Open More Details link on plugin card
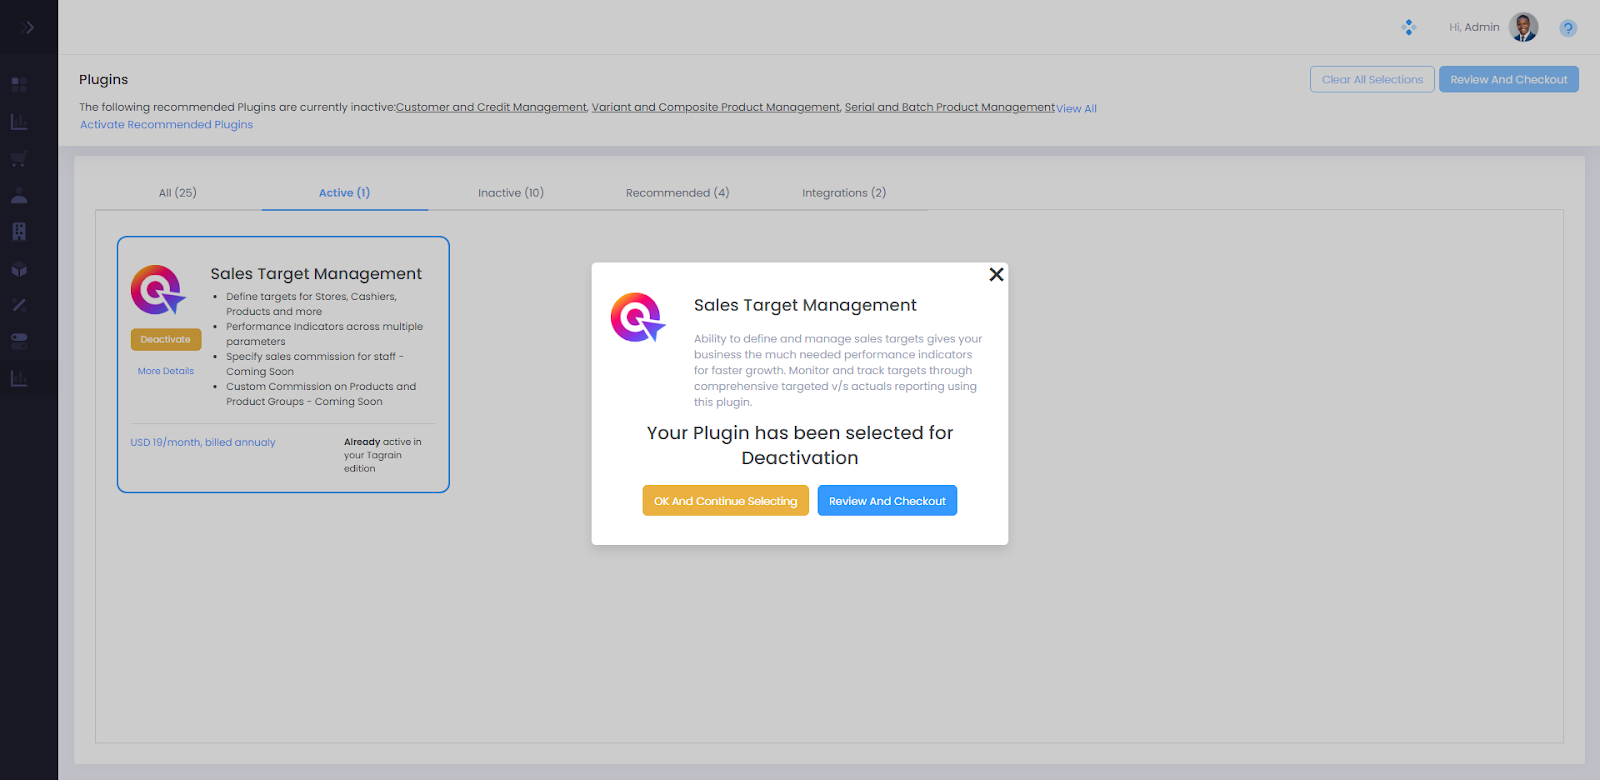This screenshot has height=780, width=1600. point(166,371)
